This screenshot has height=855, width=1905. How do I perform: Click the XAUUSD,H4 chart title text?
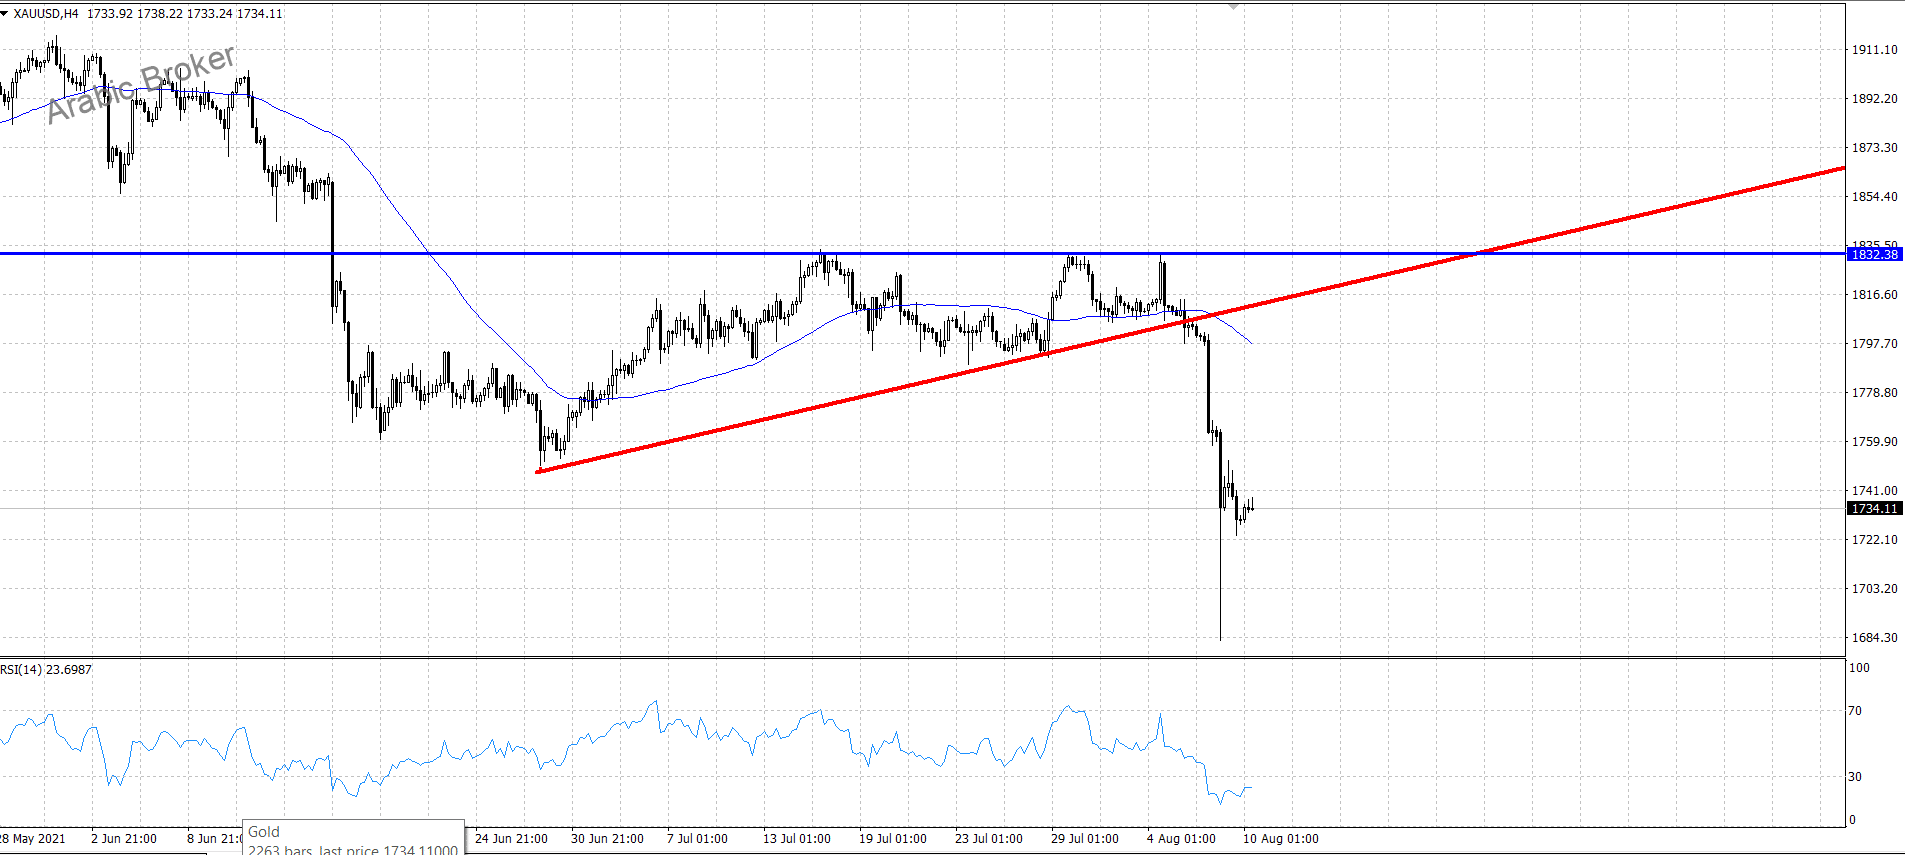(46, 14)
